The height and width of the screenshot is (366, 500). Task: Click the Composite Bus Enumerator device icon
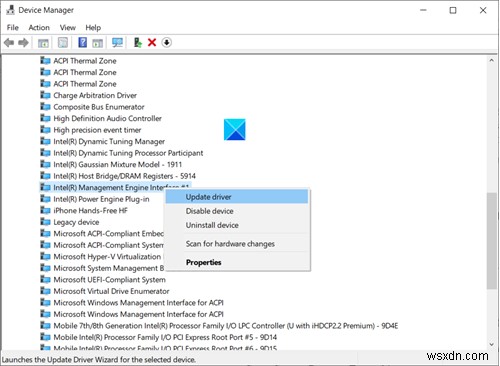pos(45,107)
